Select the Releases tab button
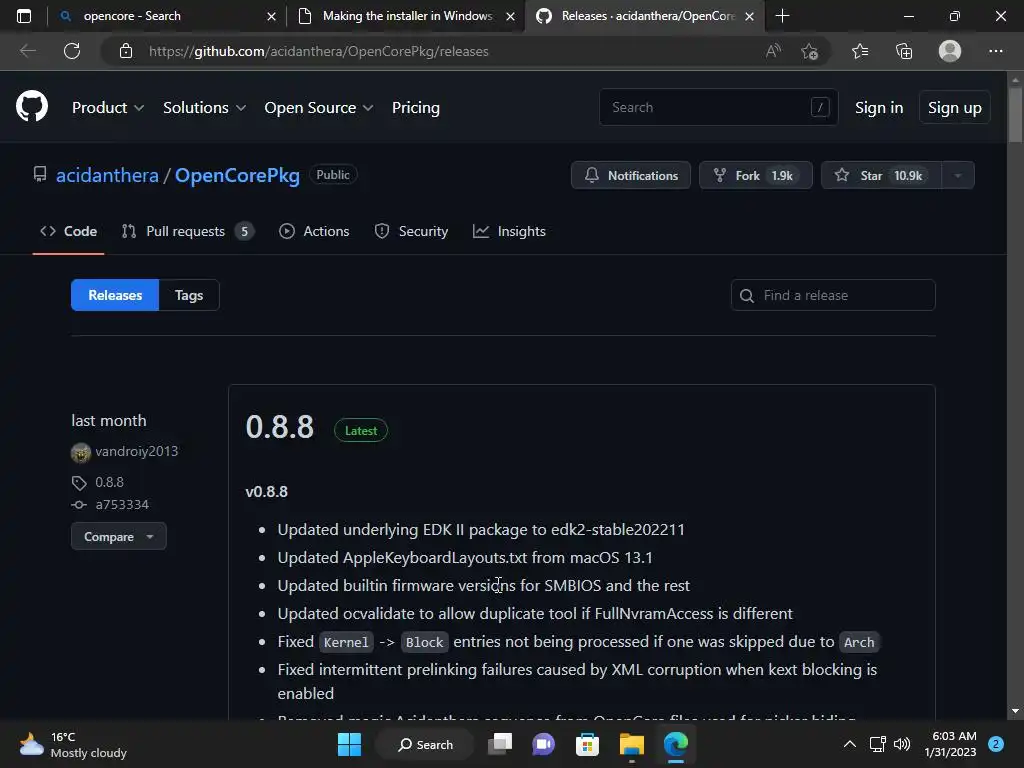The width and height of the screenshot is (1024, 768). [115, 295]
